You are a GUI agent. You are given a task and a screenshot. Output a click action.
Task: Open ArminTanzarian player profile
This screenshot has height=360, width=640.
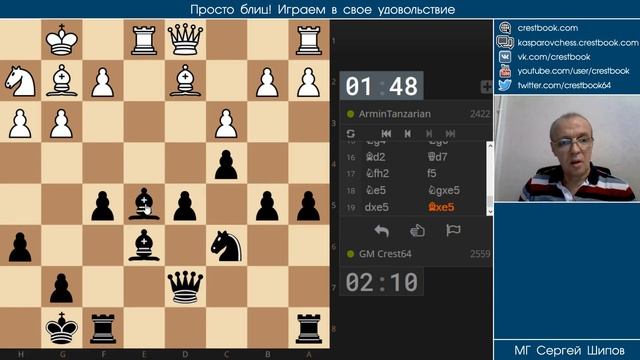click(395, 114)
